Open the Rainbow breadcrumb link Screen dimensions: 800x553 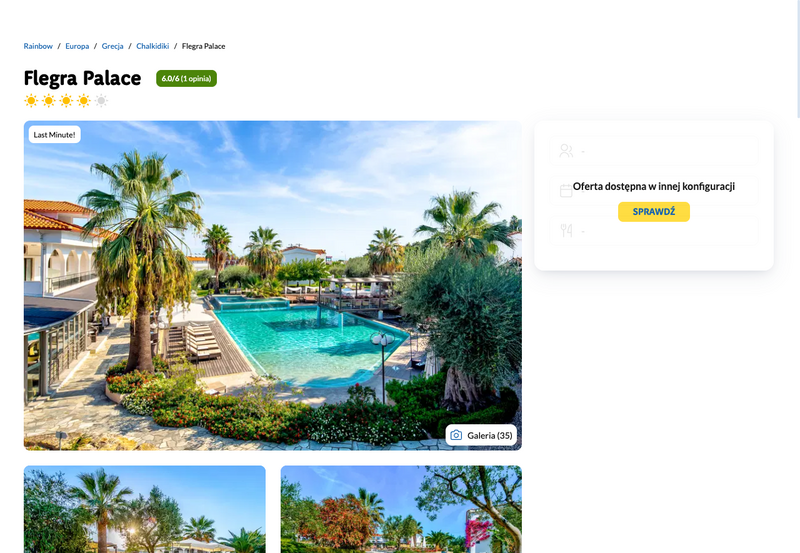point(38,46)
